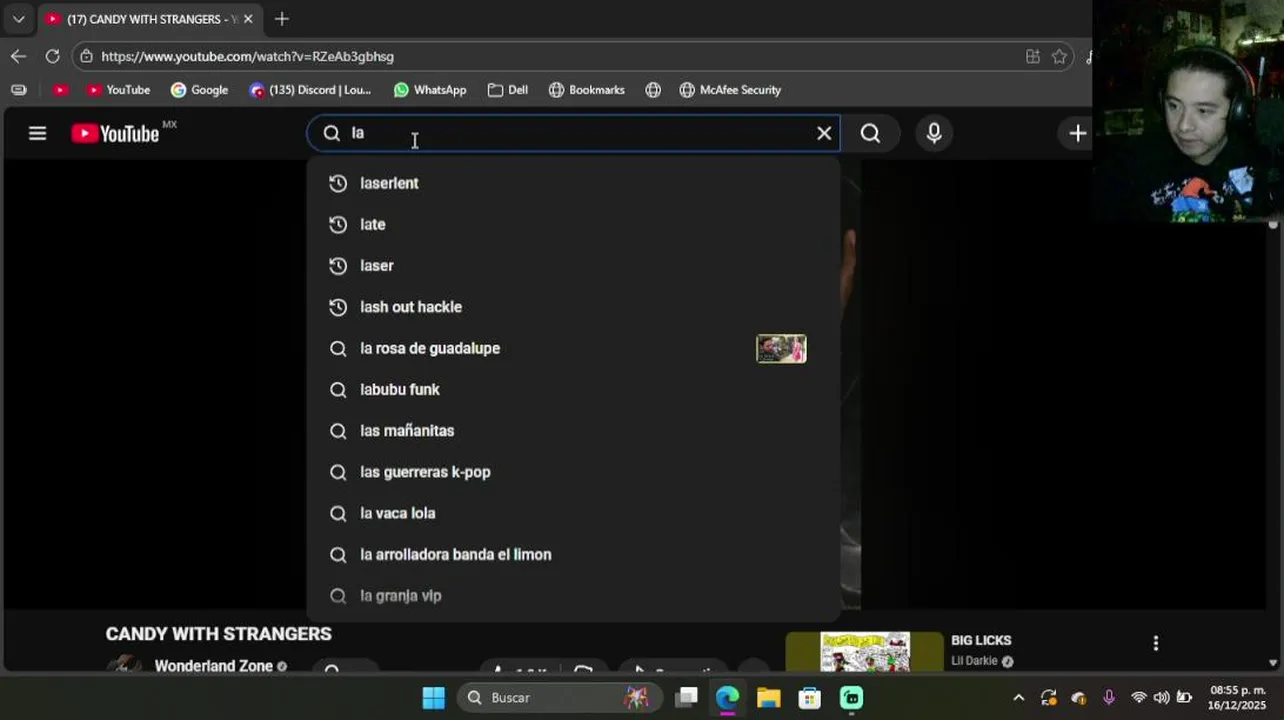Screen dimensions: 1284x720
Task: Open more options for BIG LICKS video
Action: (1155, 643)
